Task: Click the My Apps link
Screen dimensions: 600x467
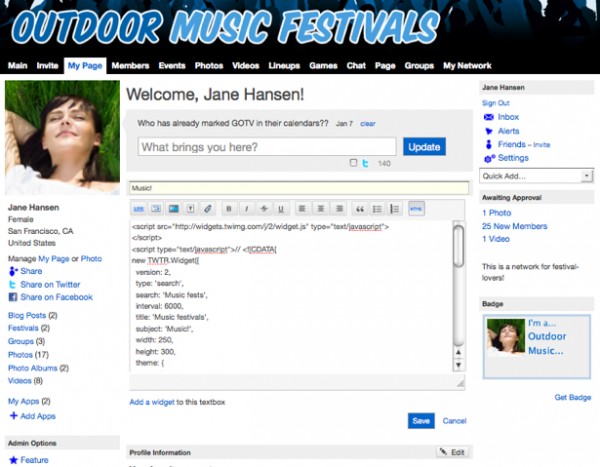Action: (x=23, y=401)
